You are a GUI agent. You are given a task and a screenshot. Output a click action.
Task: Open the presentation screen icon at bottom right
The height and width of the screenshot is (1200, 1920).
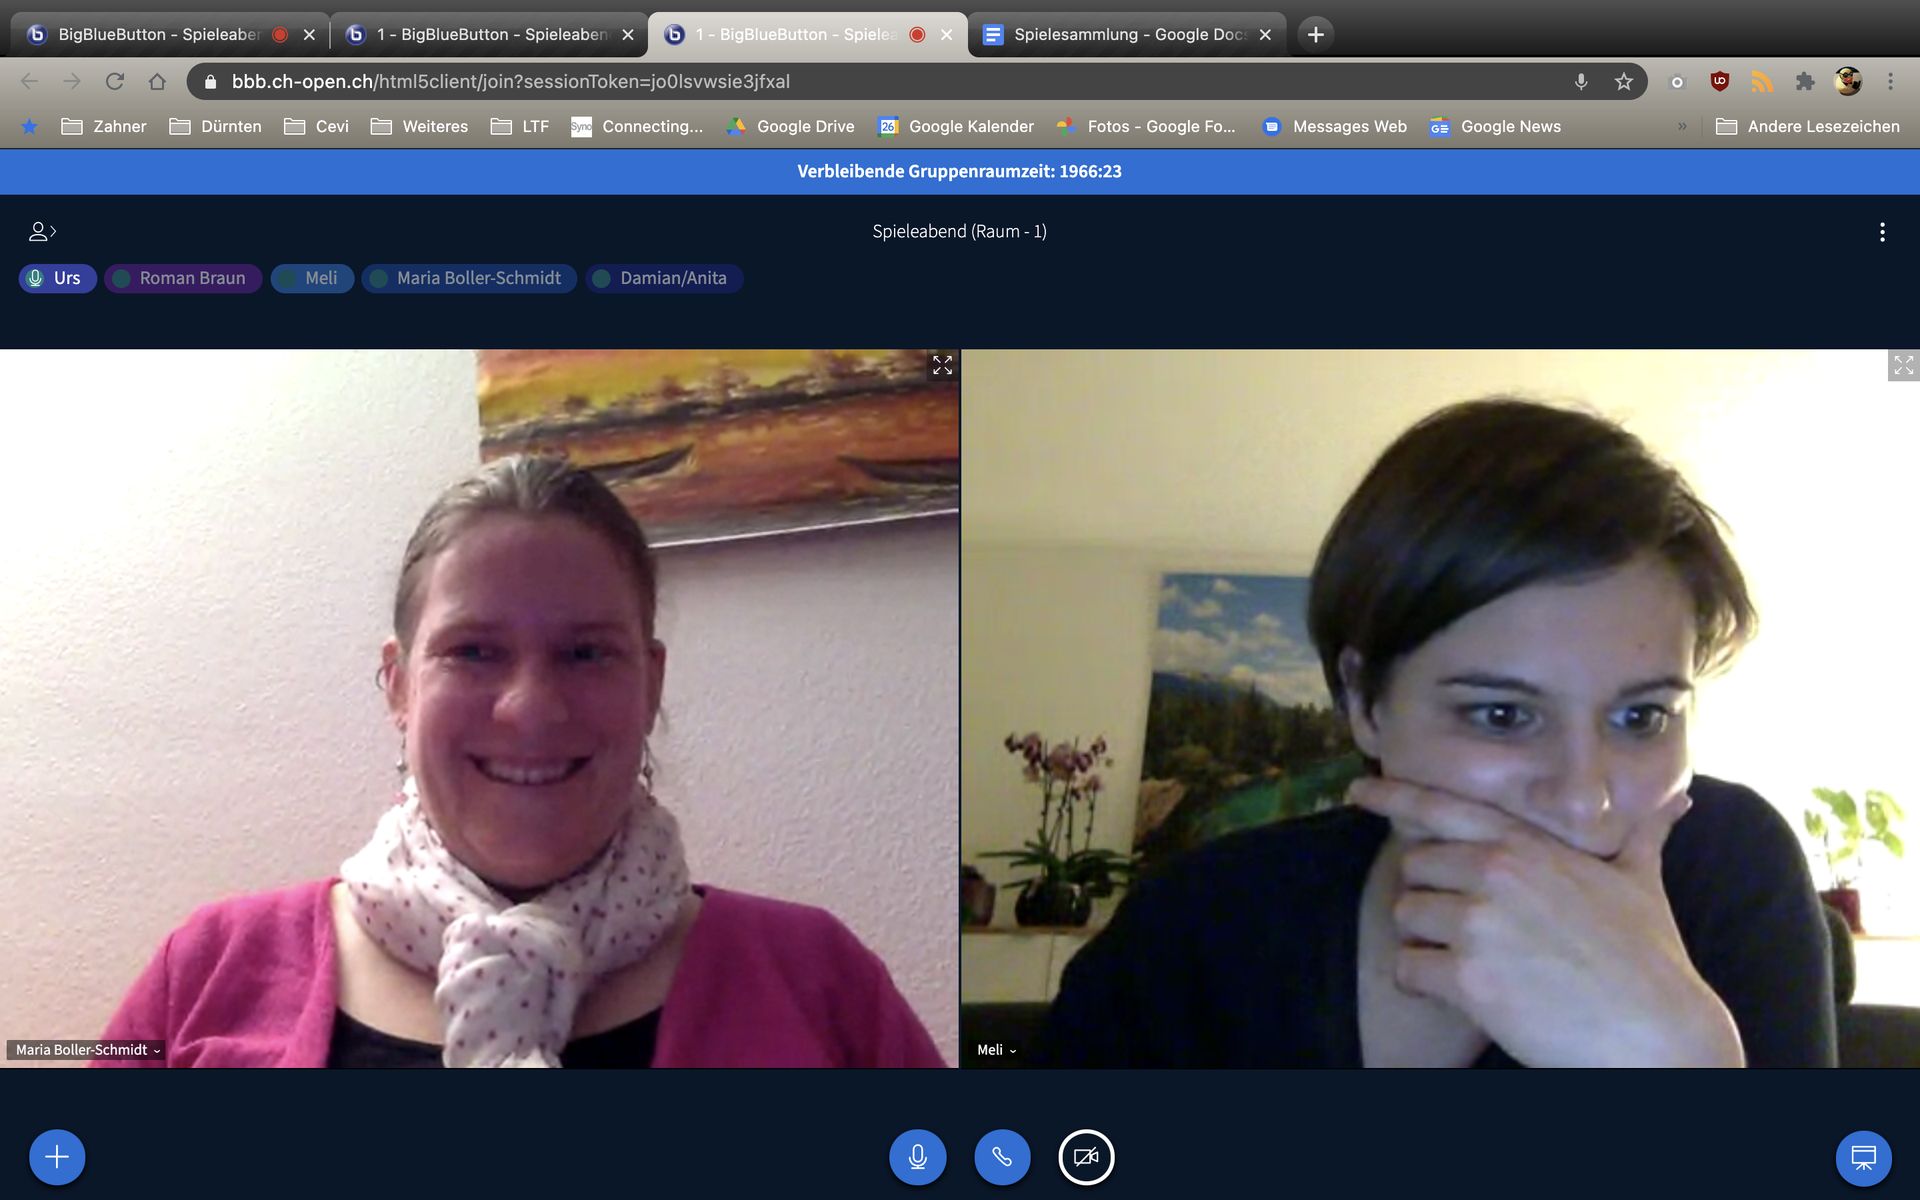point(1863,1157)
